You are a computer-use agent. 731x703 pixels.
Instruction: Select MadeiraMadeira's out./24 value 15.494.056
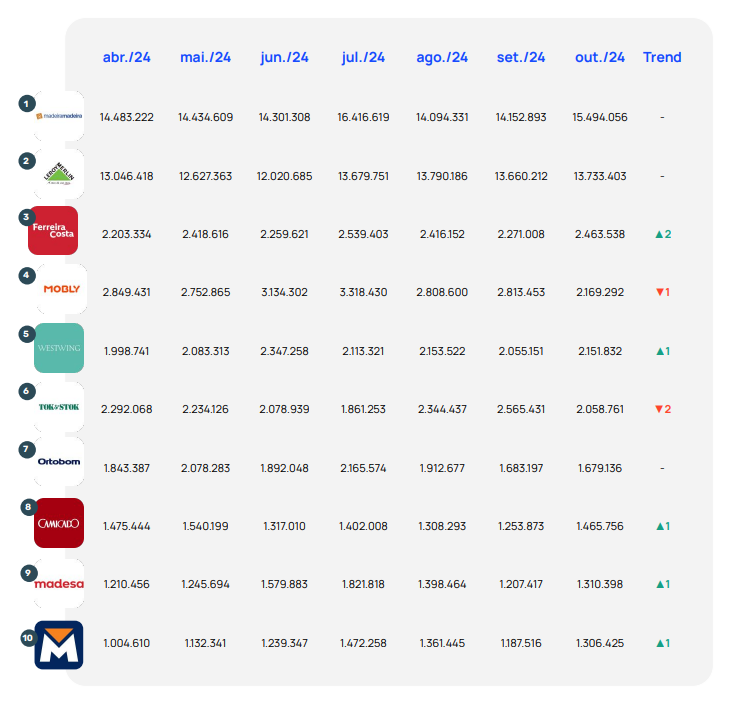click(x=600, y=117)
